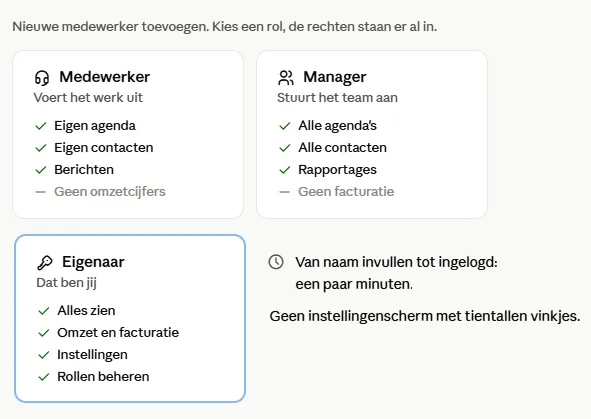The height and width of the screenshot is (419, 591).
Task: Click the dash icon before Geen omzetcijfers
Action: pyautogui.click(x=40, y=192)
